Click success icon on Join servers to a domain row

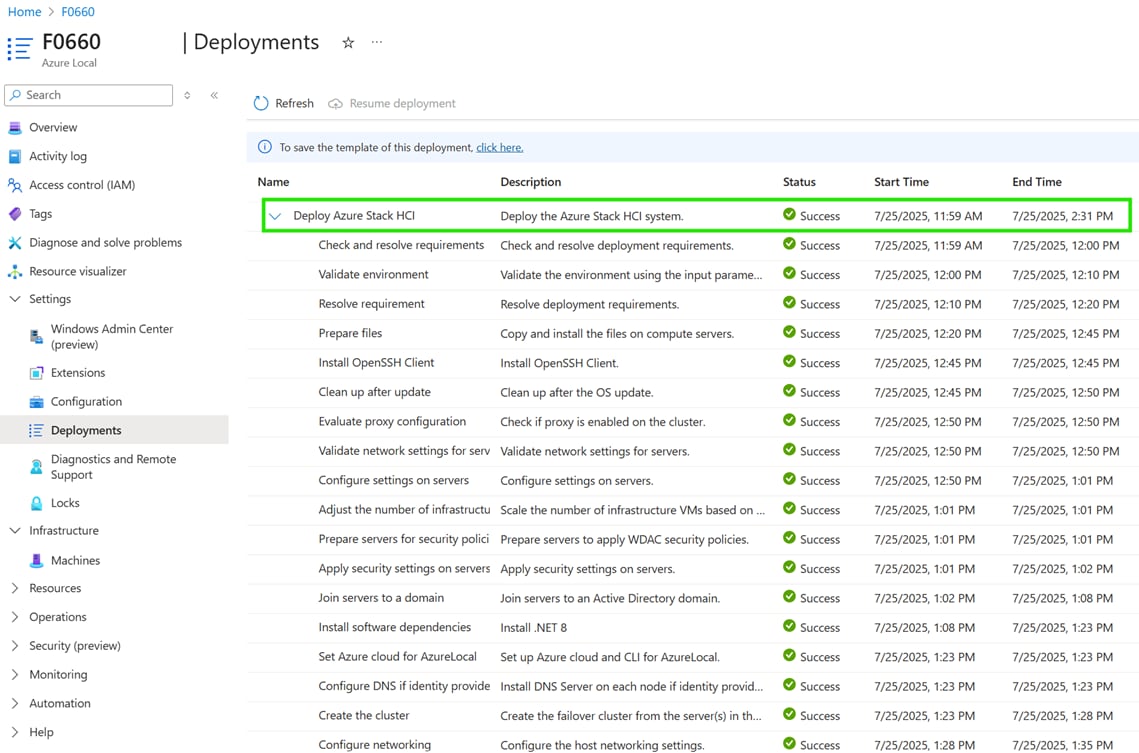pyautogui.click(x=789, y=596)
